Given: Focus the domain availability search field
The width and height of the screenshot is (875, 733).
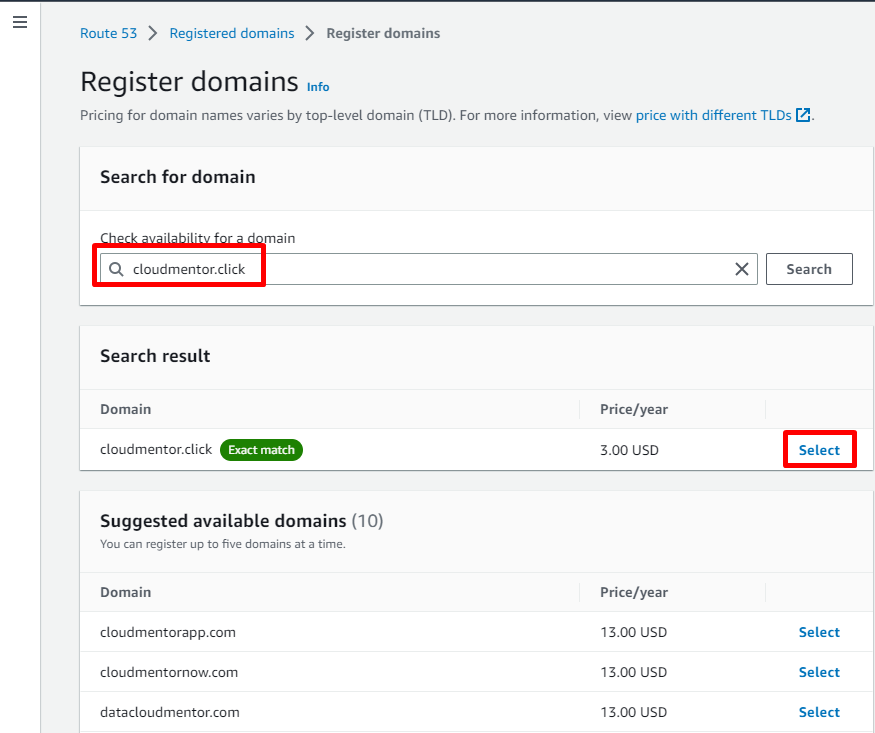Looking at the screenshot, I should pos(430,269).
